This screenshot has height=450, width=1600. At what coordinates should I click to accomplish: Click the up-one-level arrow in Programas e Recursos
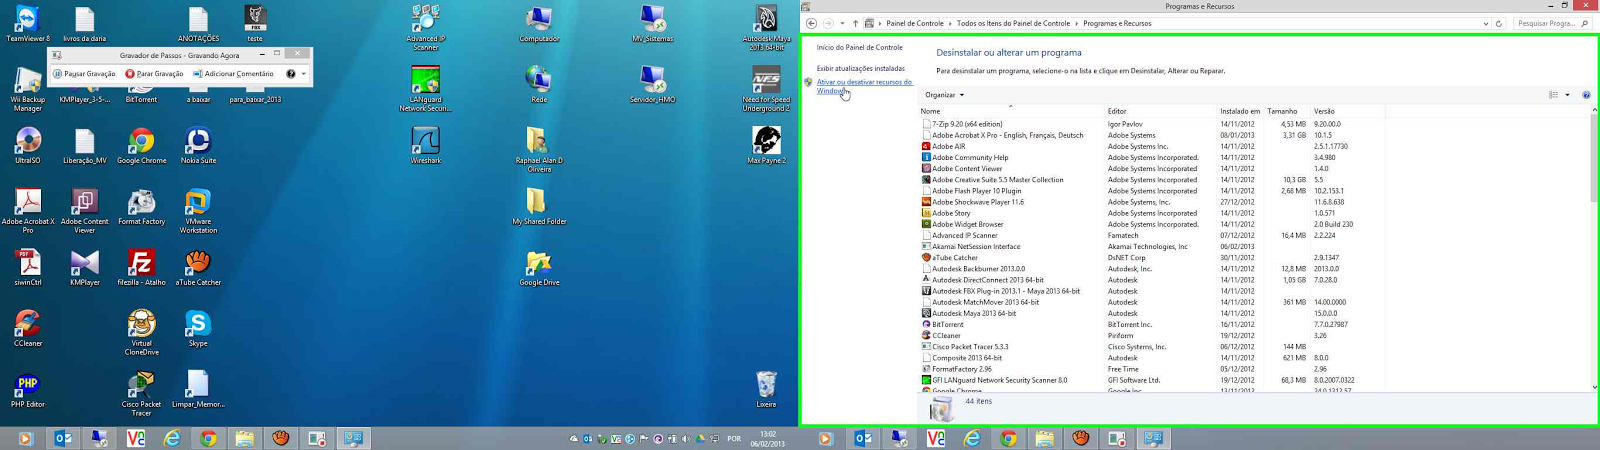point(855,23)
